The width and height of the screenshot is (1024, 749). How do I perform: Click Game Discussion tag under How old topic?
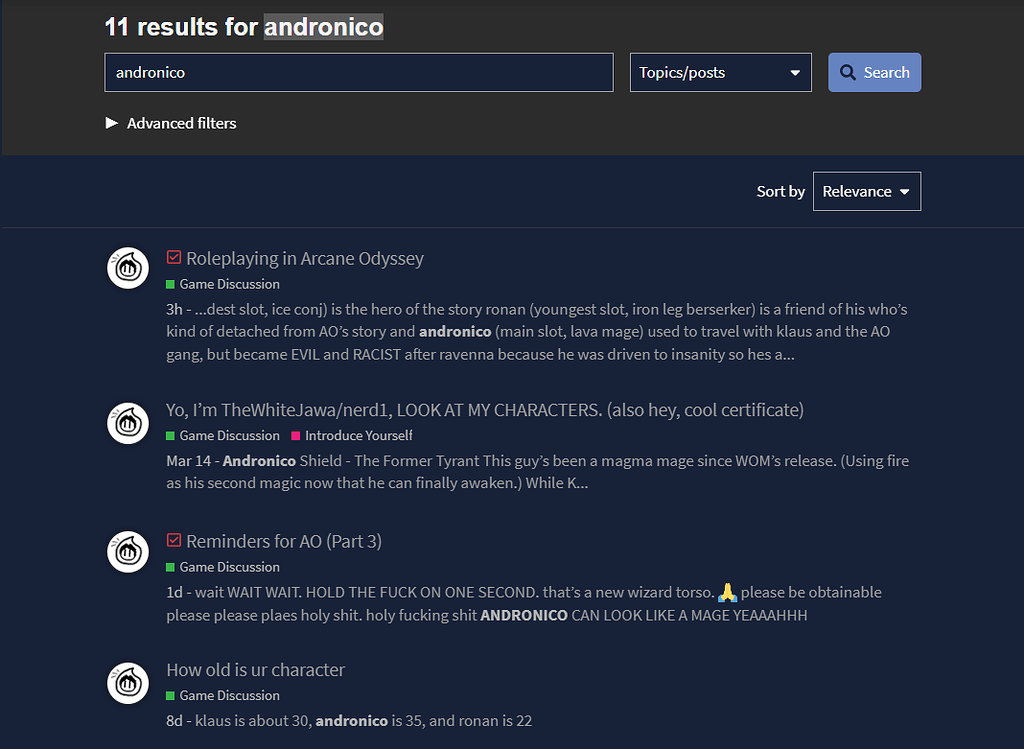pos(229,695)
